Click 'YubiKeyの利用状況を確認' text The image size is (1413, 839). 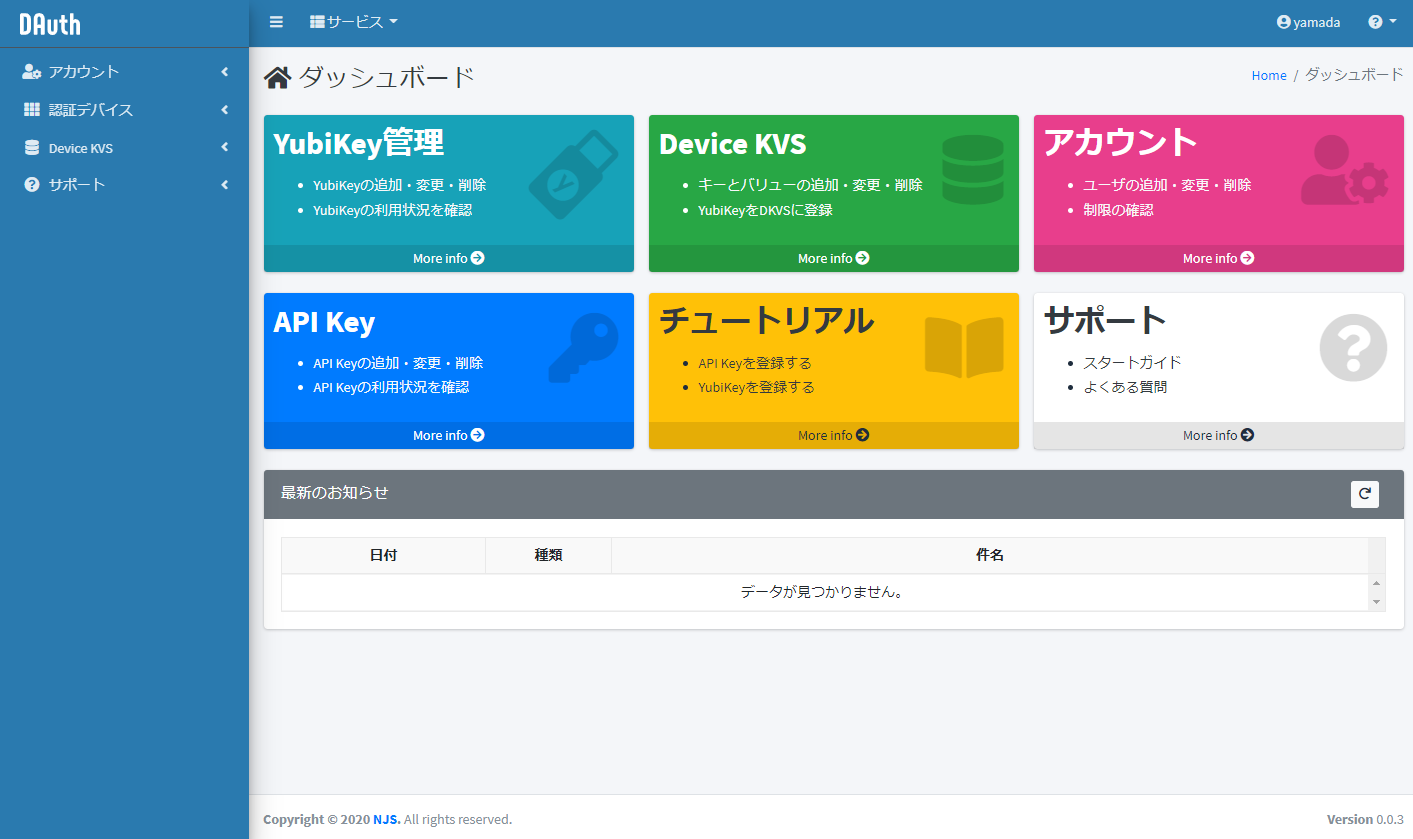click(x=392, y=210)
